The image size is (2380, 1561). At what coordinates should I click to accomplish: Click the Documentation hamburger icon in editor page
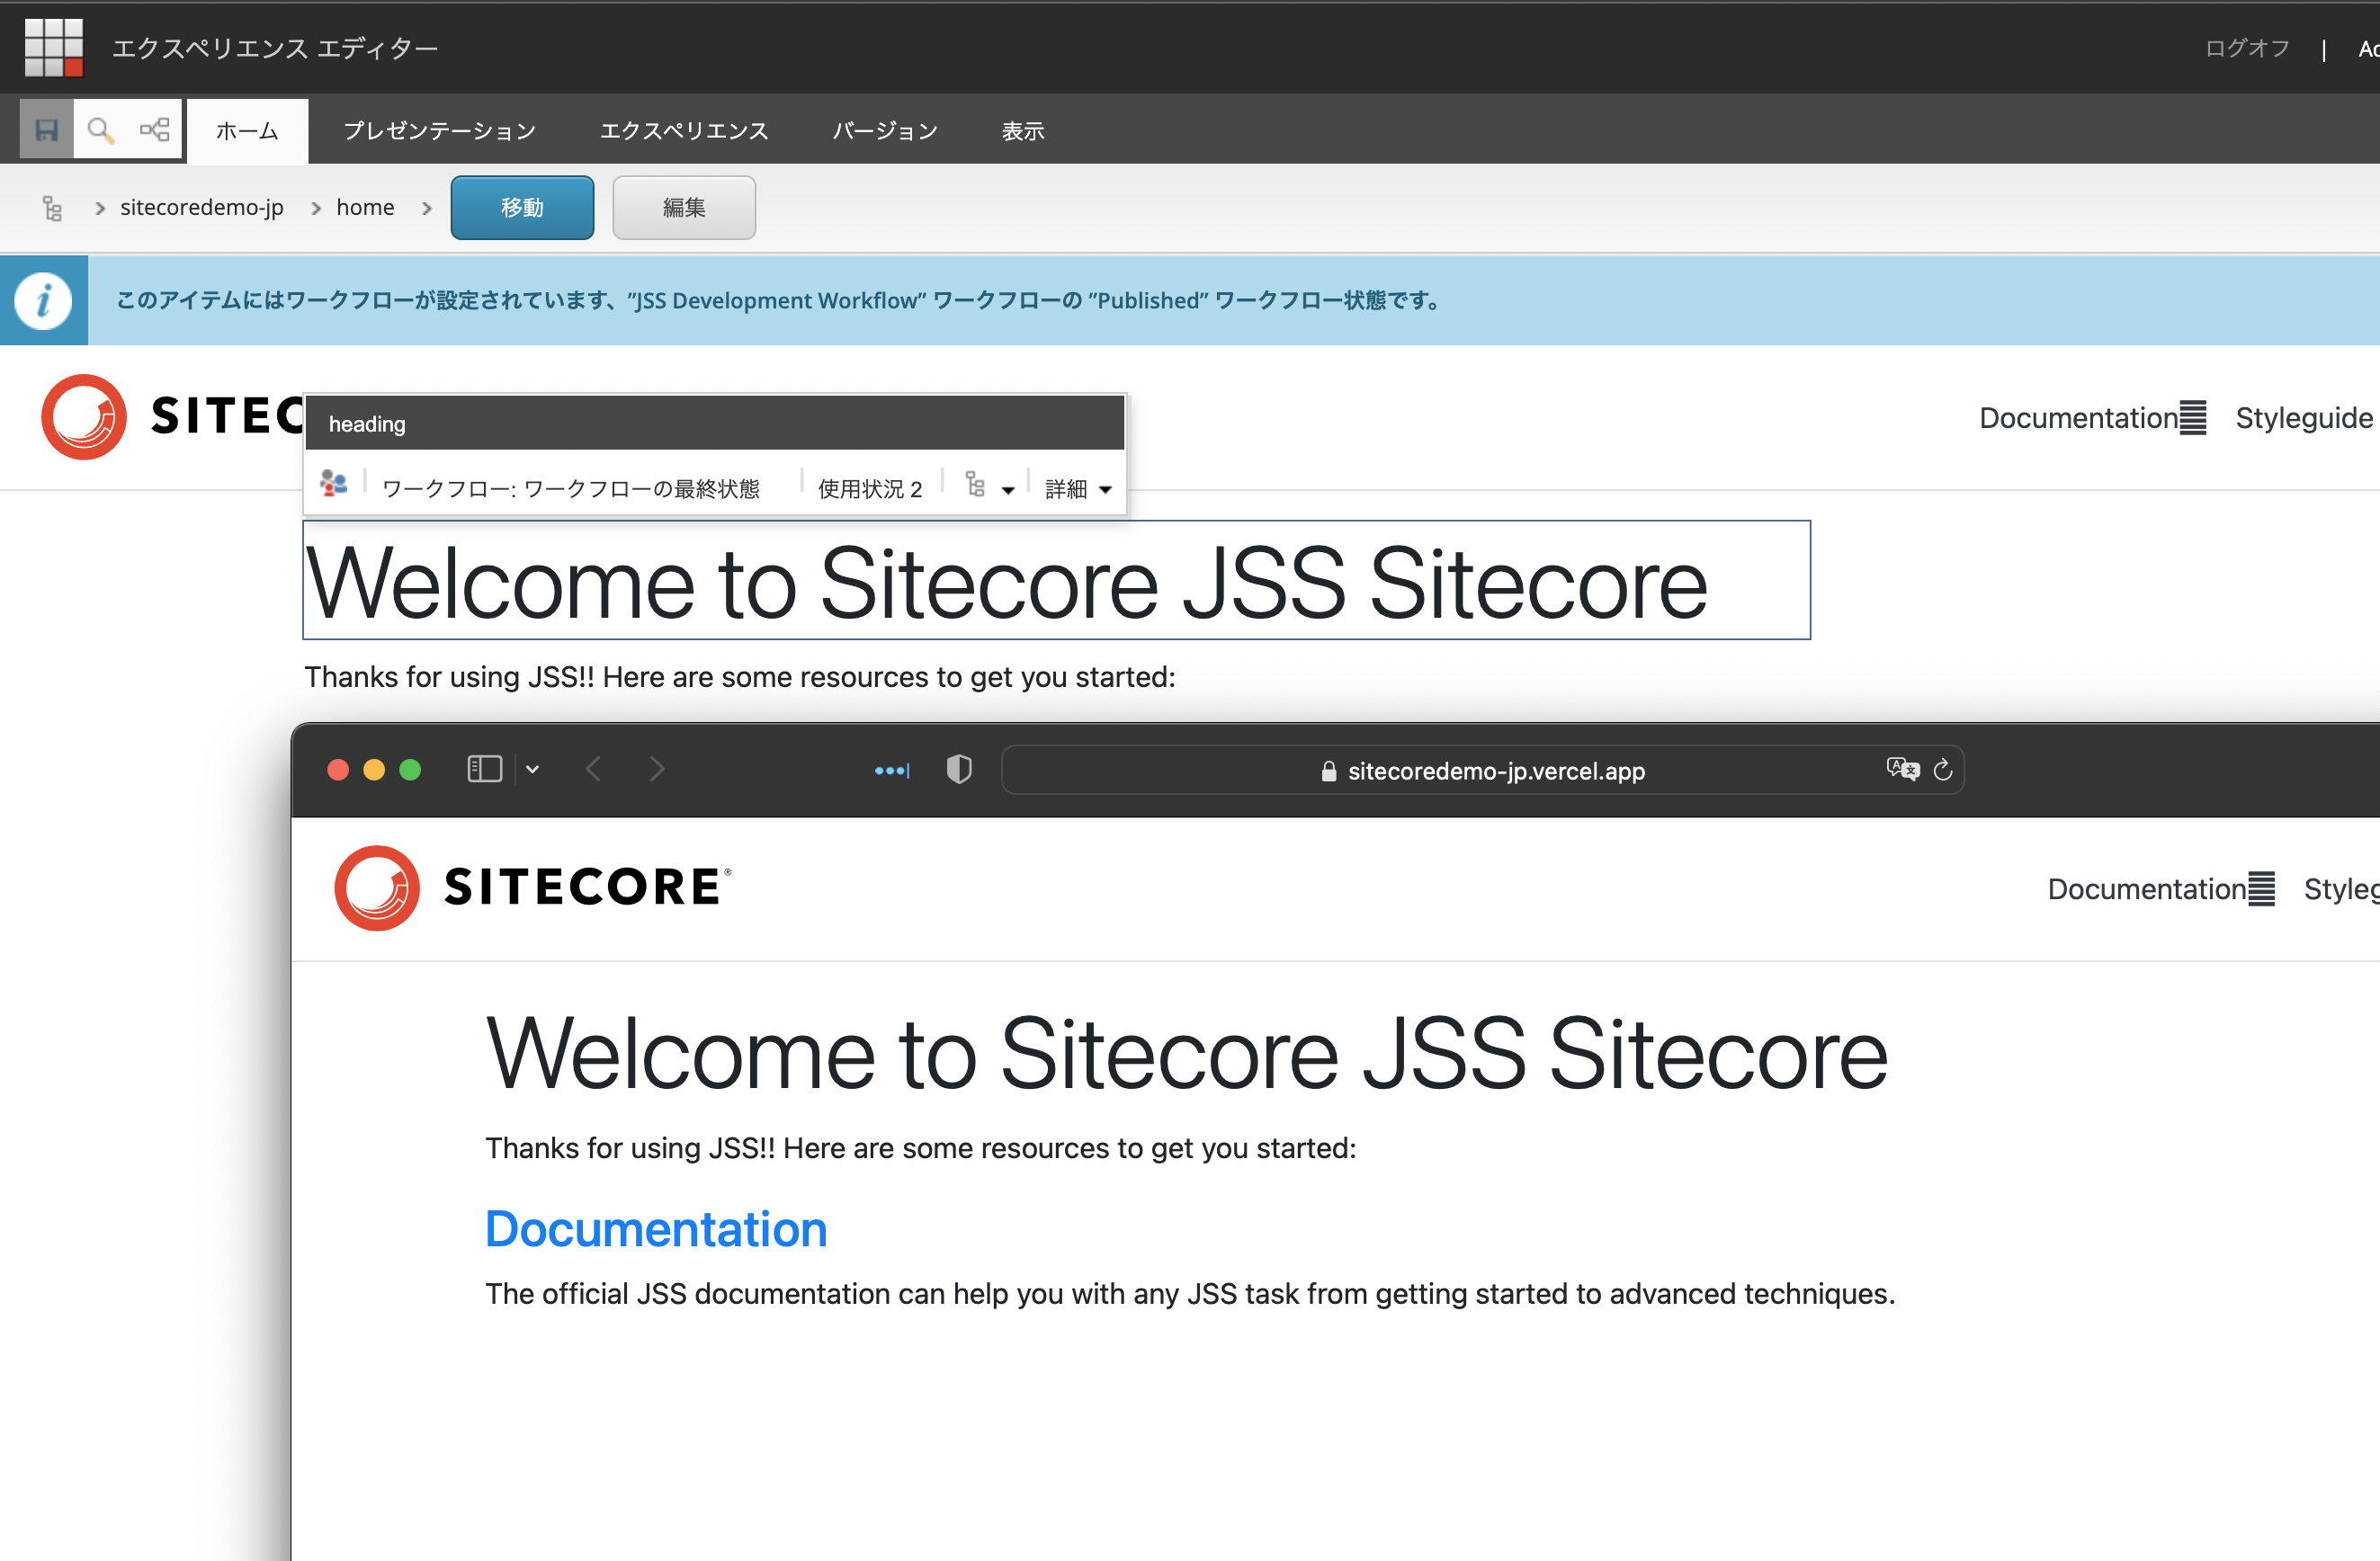coord(2192,418)
